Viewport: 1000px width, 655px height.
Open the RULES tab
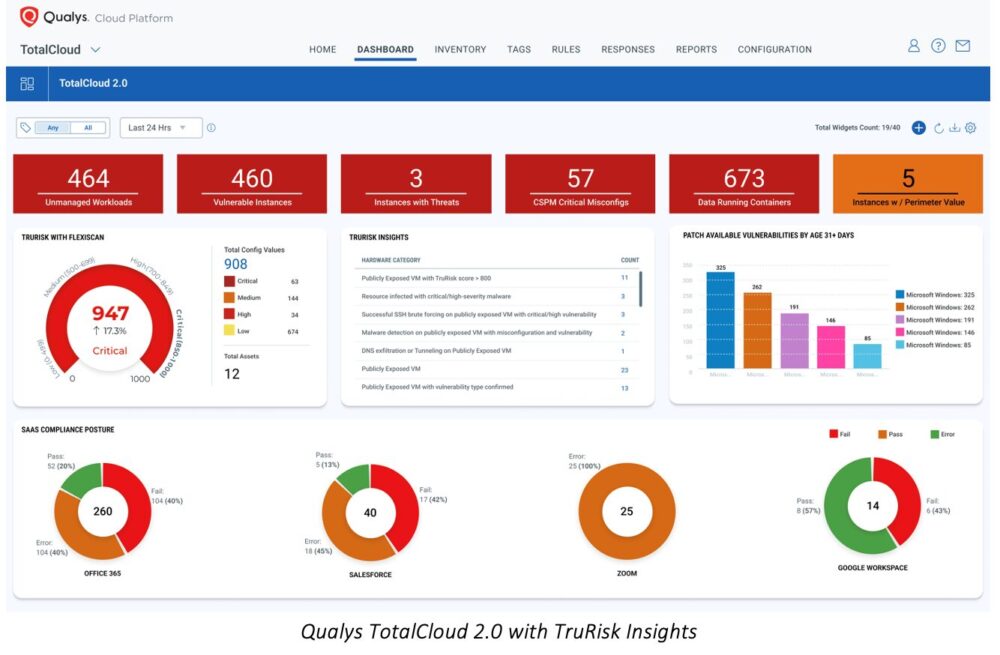[566, 49]
